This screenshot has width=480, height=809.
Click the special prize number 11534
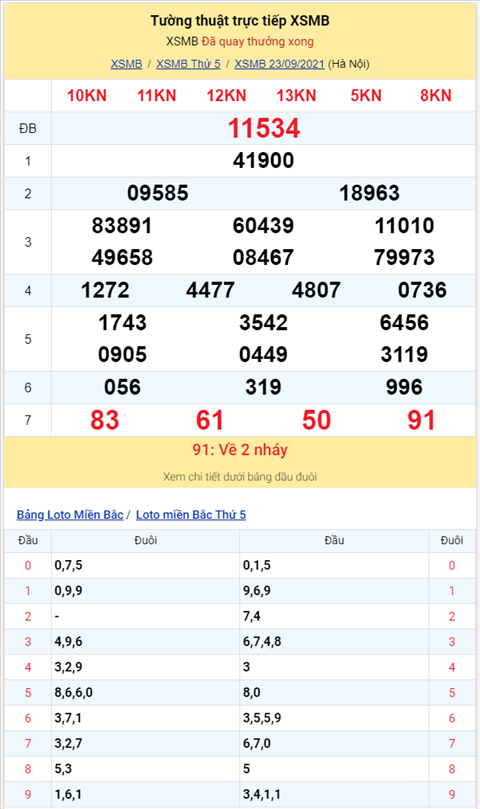pyautogui.click(x=264, y=128)
